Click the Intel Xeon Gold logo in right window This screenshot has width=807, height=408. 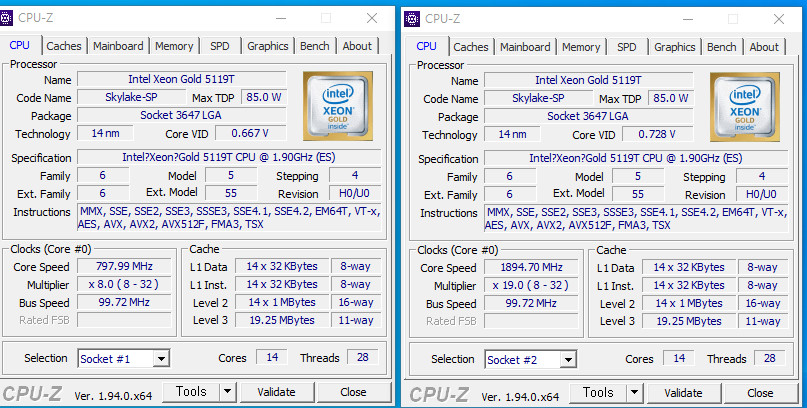coord(745,107)
